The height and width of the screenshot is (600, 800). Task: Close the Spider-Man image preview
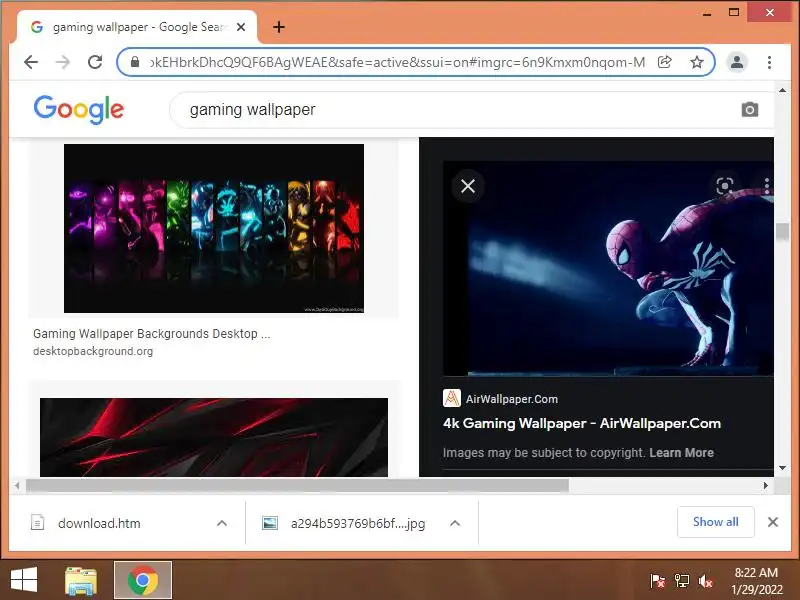468,186
